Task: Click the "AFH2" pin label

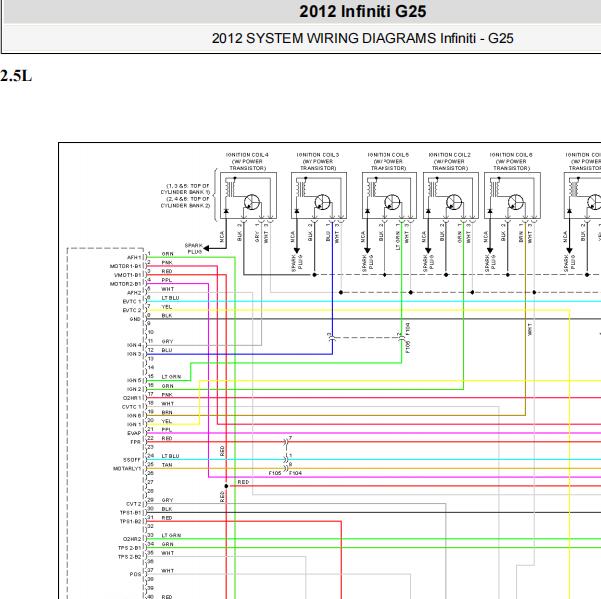Action: coord(134,293)
